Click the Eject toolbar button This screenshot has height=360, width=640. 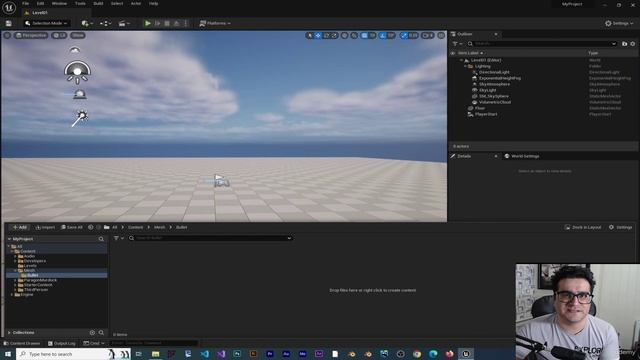click(x=176, y=23)
